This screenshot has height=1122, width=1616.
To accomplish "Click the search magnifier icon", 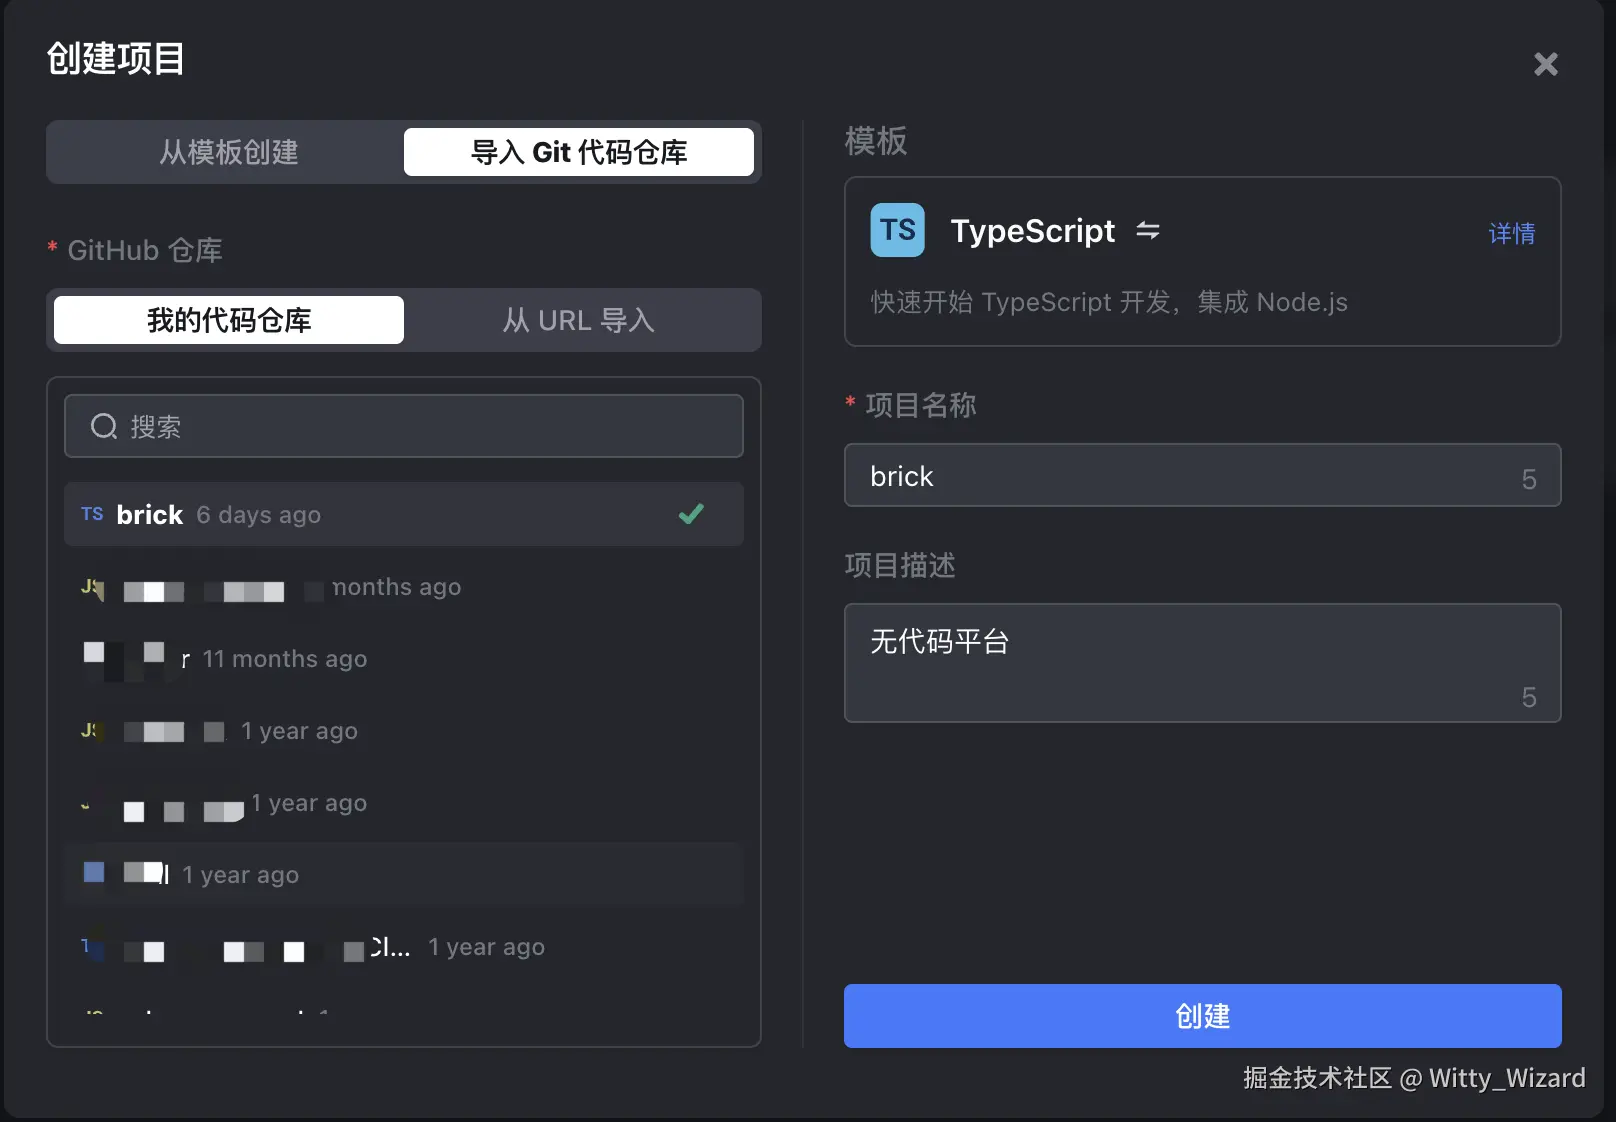I will click(104, 427).
